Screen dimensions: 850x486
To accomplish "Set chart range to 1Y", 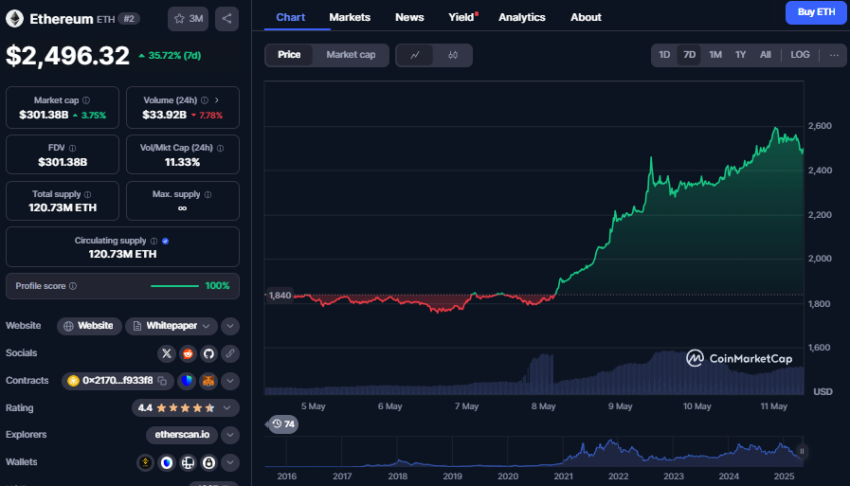I will point(740,55).
